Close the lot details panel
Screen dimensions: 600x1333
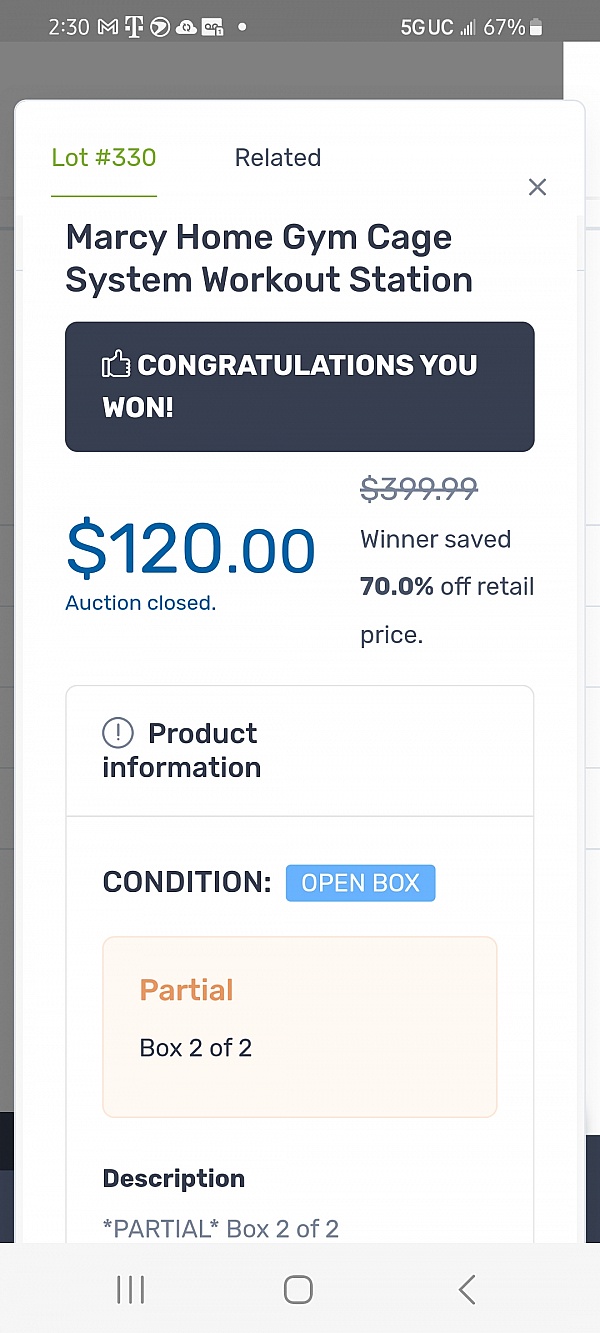pyautogui.click(x=537, y=187)
